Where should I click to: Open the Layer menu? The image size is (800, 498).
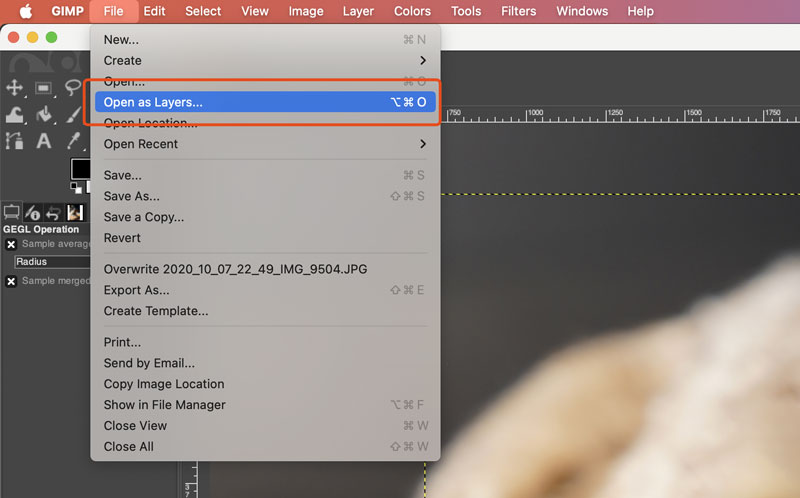point(358,11)
